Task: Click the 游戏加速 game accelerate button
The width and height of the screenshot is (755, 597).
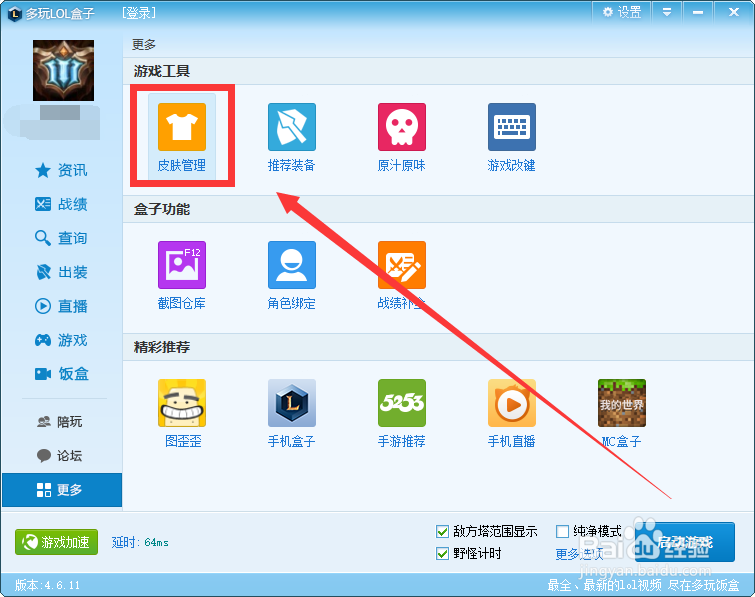Action: coord(56,542)
